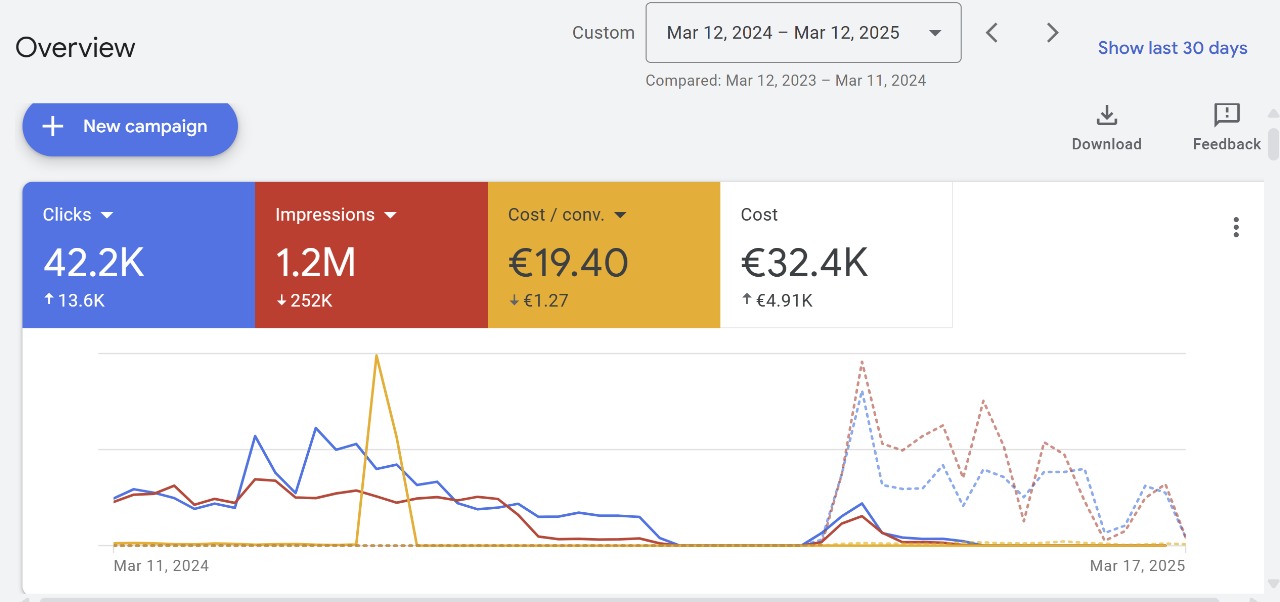Expand the Cost / conv. metric dropdown arrow
Screen dimensions: 1280x602
620,215
